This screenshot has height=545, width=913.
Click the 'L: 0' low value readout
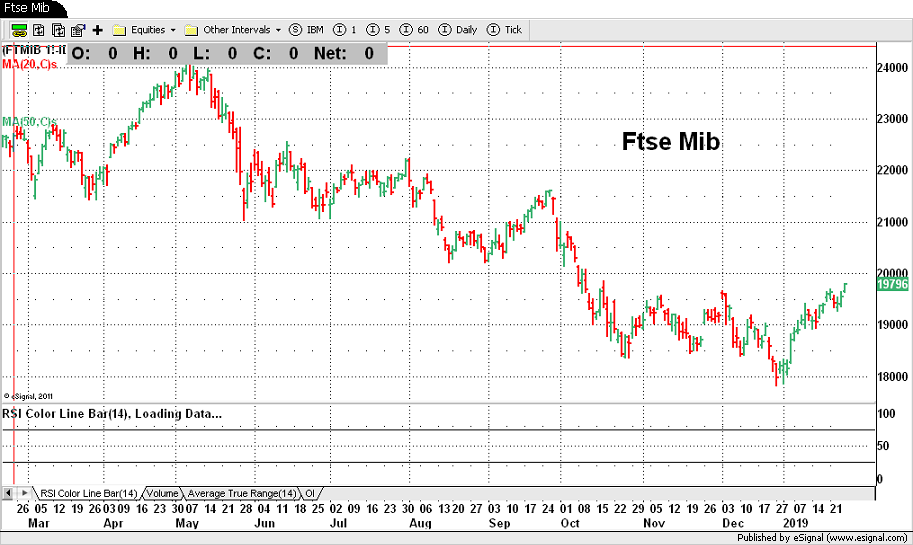pos(215,54)
